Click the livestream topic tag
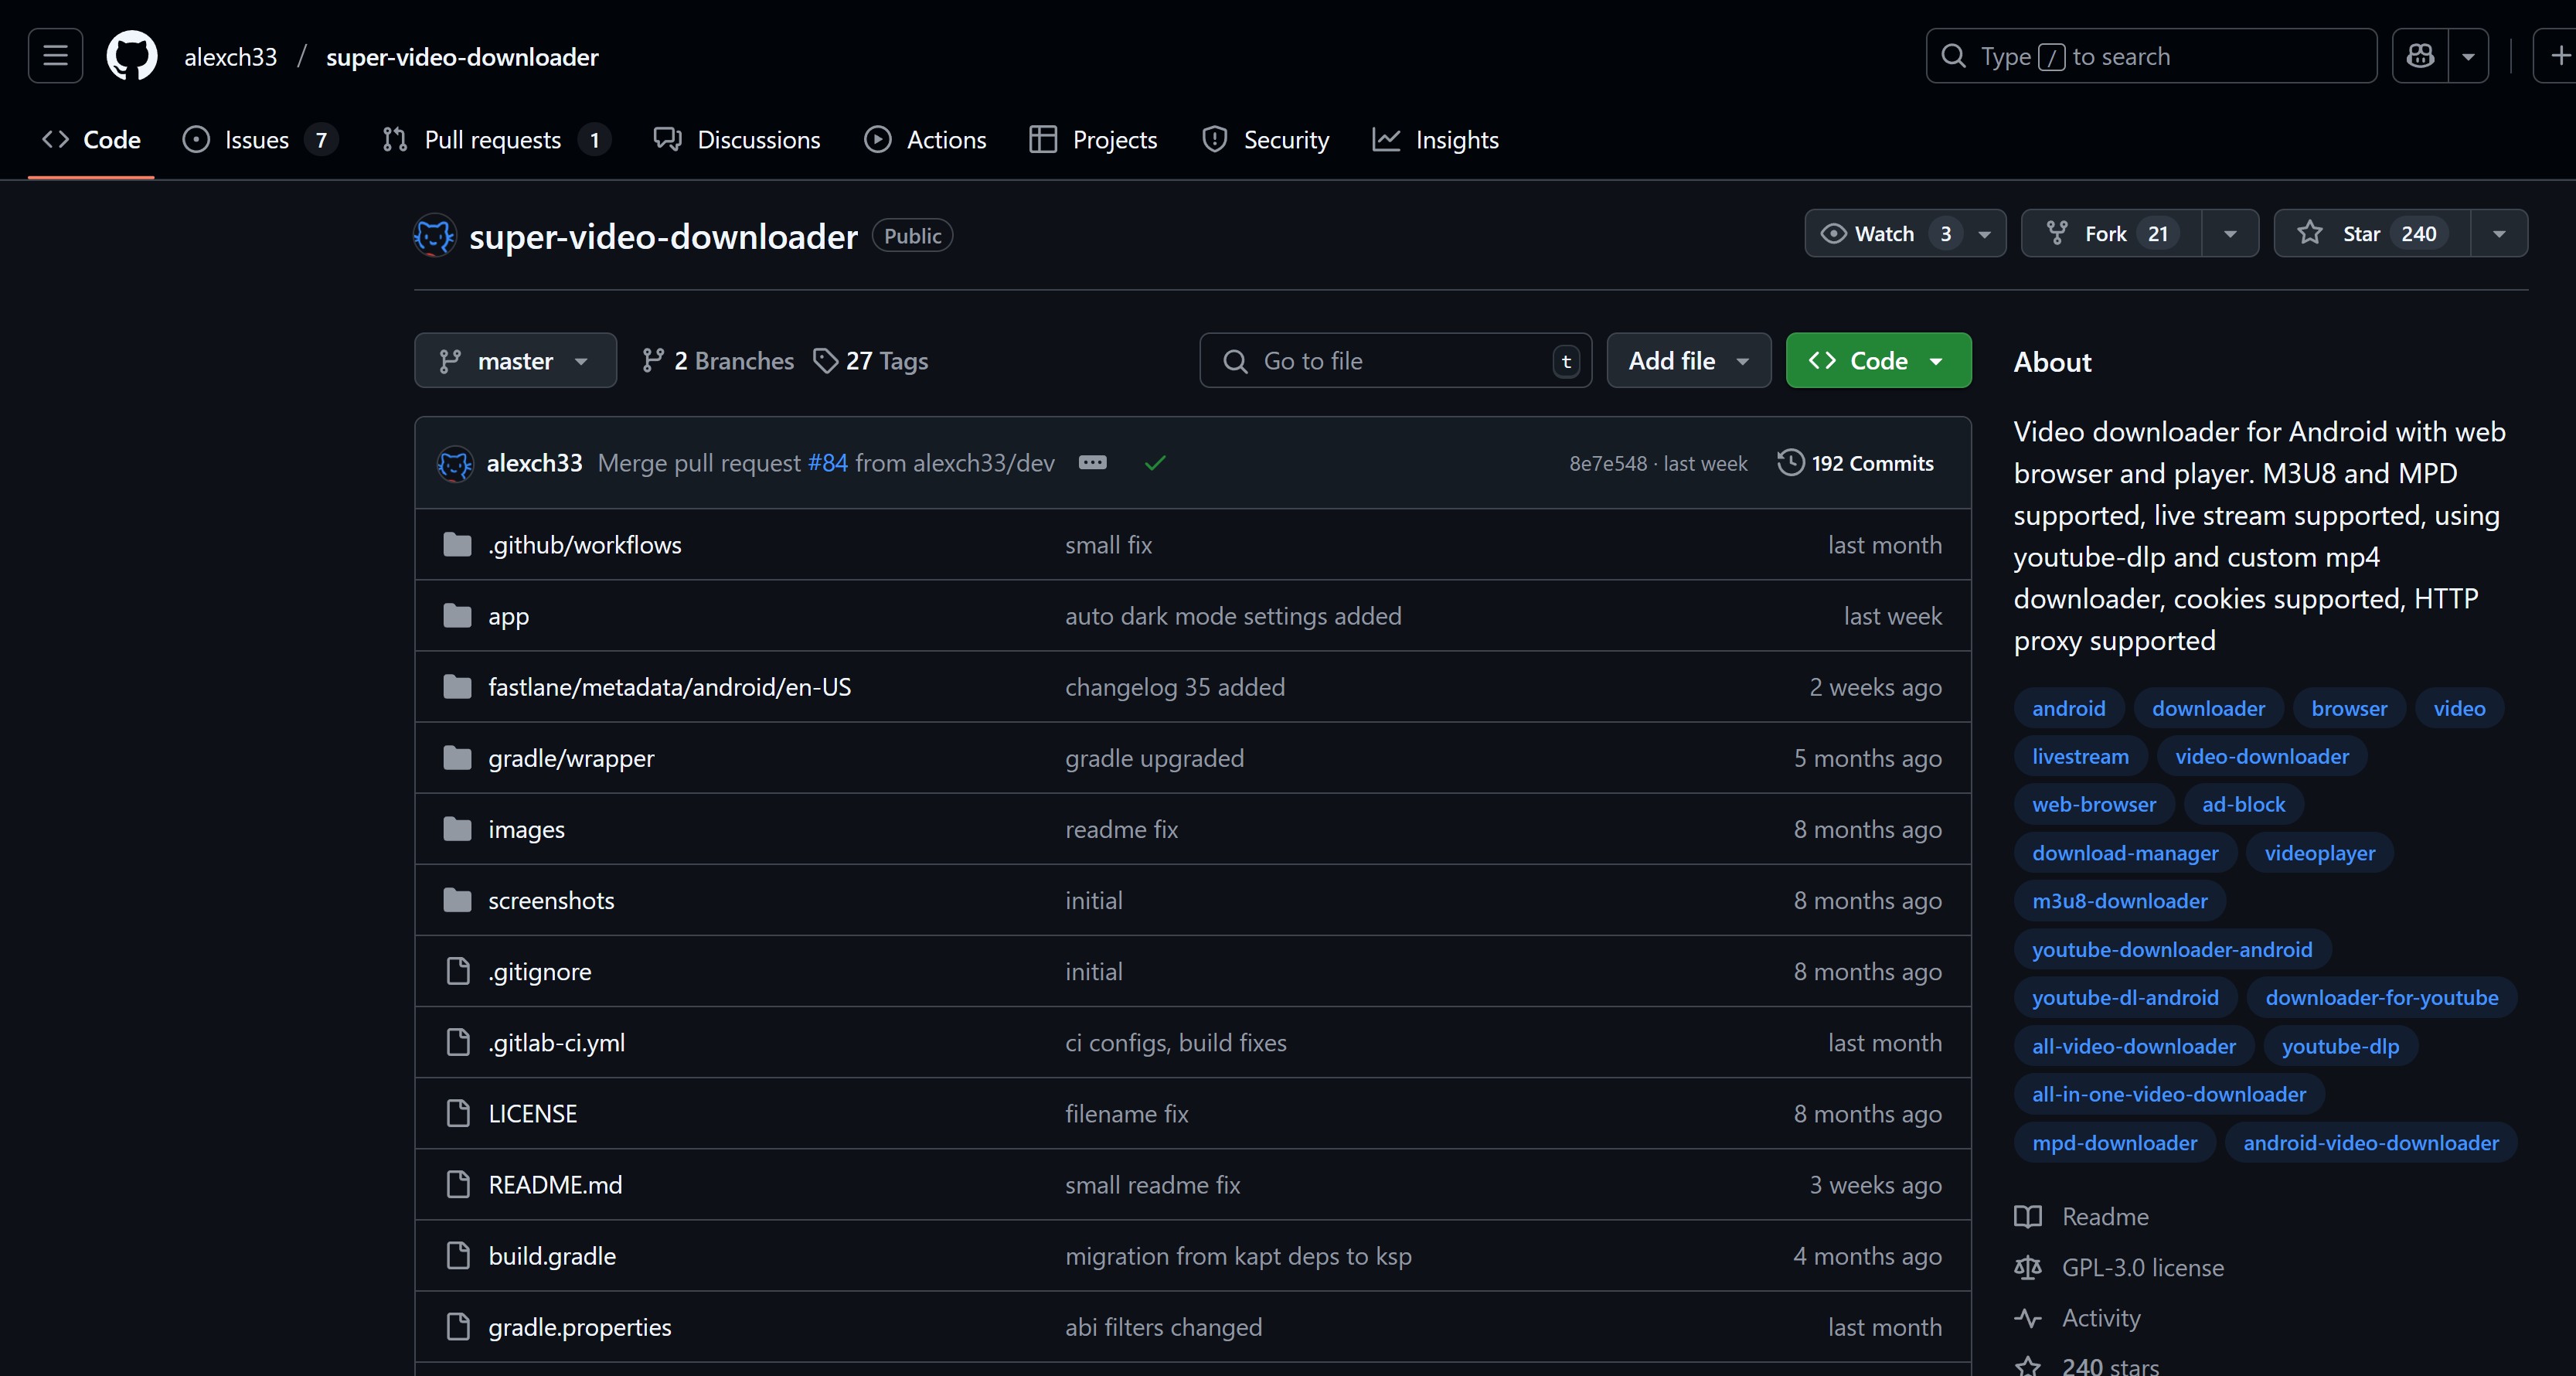The height and width of the screenshot is (1376, 2576). tap(2080, 756)
